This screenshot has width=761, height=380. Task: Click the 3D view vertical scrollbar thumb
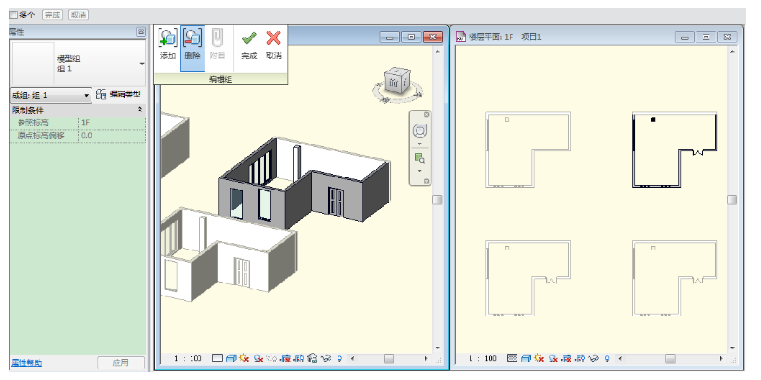(437, 199)
